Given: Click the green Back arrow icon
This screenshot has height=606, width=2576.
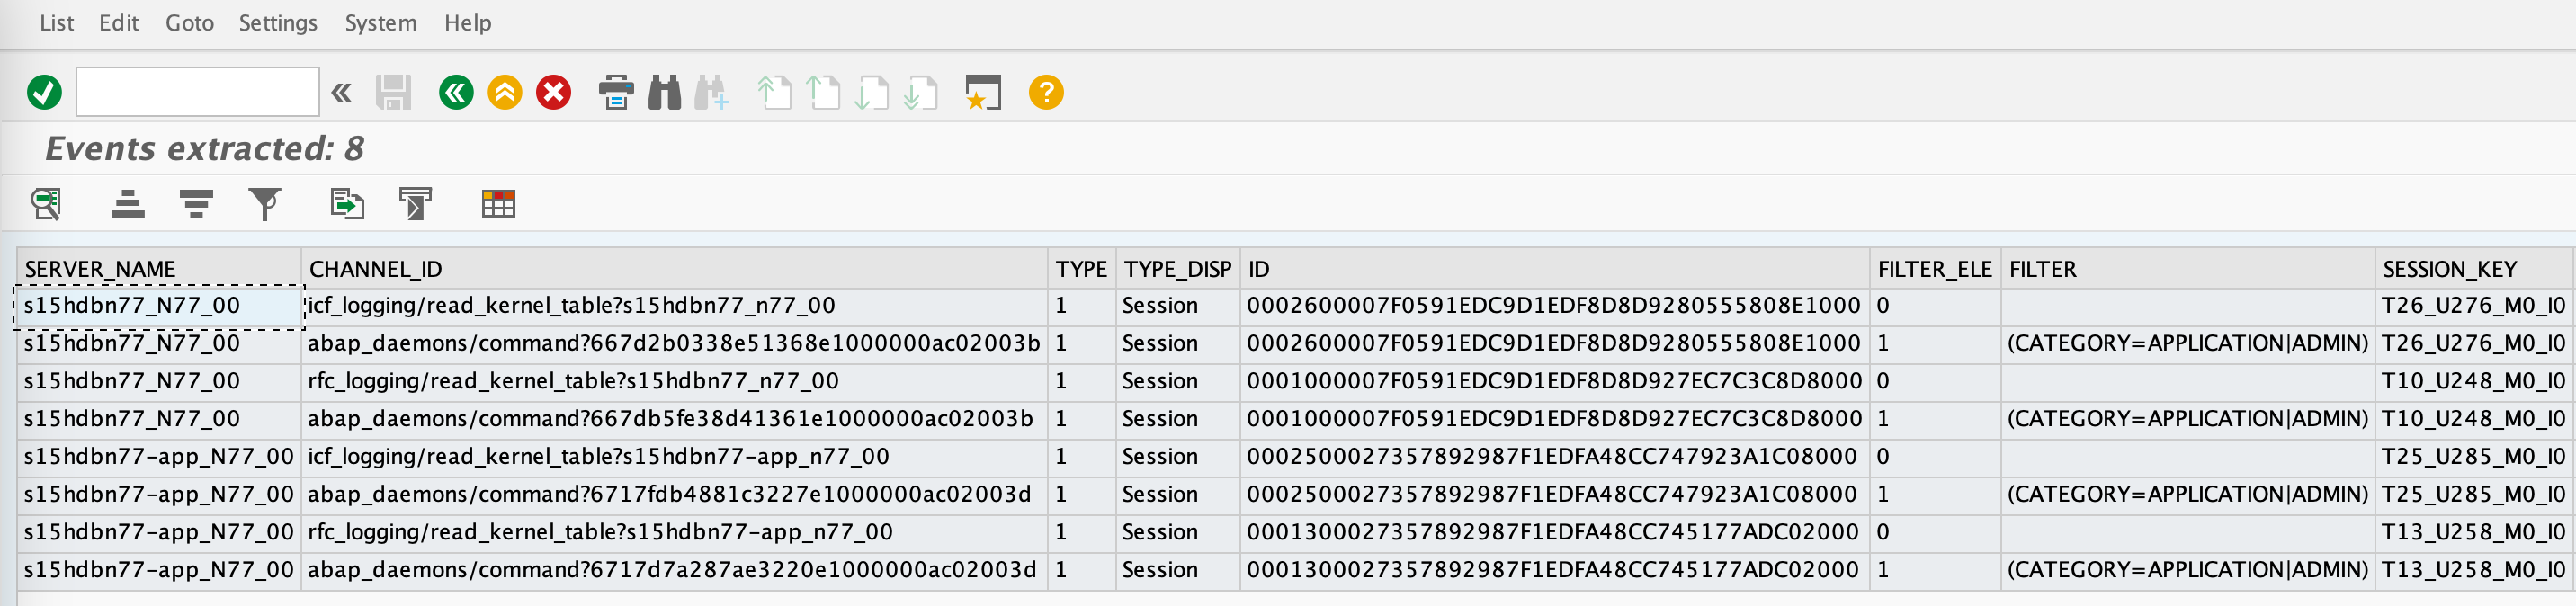Looking at the screenshot, I should (456, 93).
